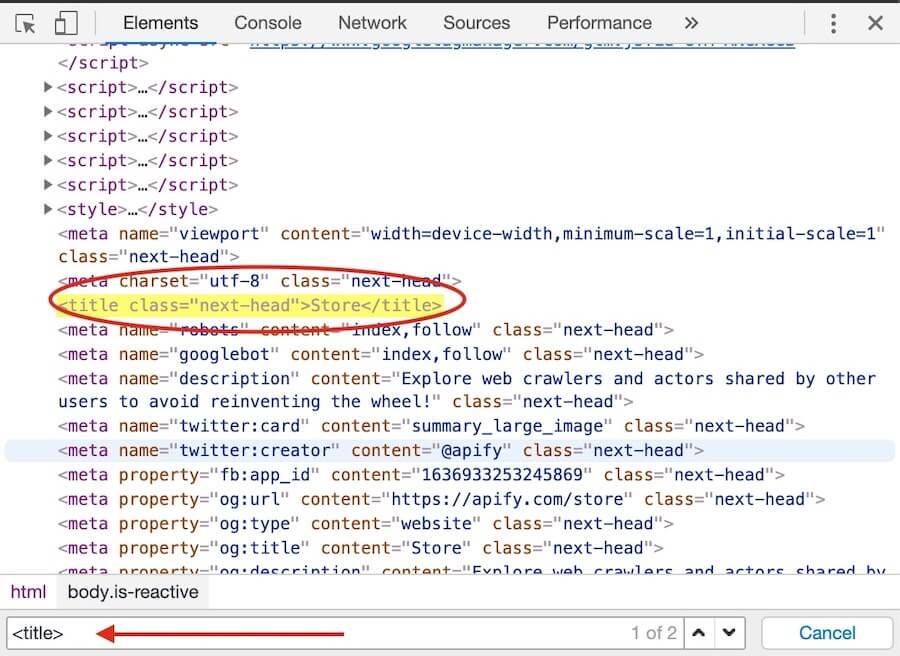Screen dimensions: 900x656
Task: Expand the collapsed style node
Action: click(49, 209)
